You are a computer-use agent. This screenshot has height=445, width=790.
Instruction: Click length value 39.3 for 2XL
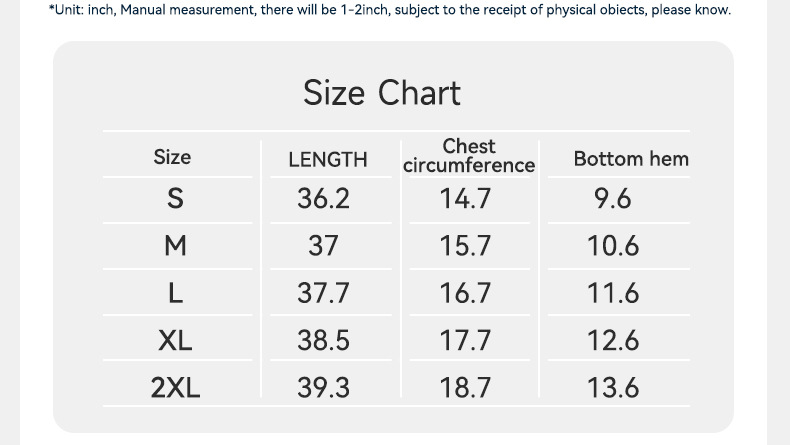[323, 387]
